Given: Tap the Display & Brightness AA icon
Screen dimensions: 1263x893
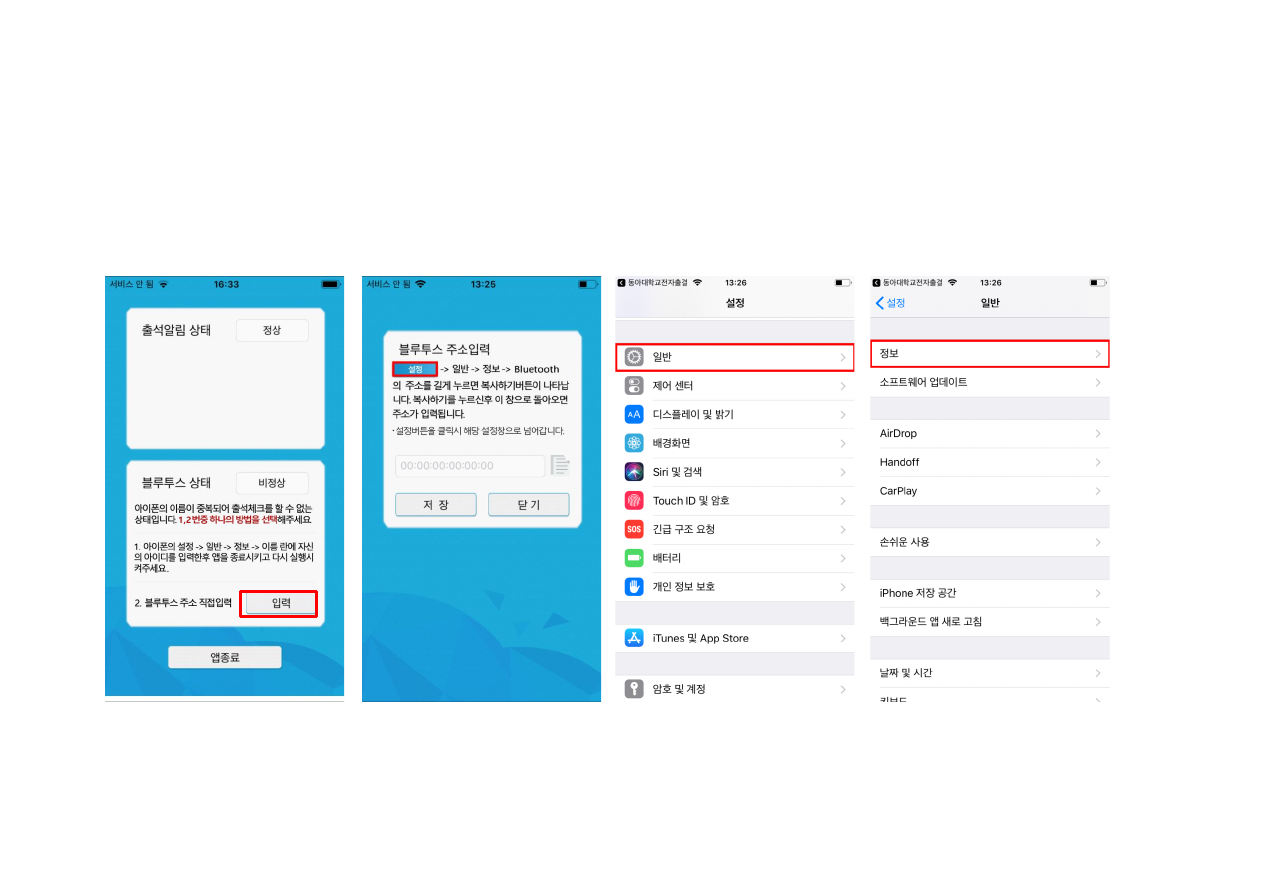Looking at the screenshot, I should pyautogui.click(x=634, y=414).
